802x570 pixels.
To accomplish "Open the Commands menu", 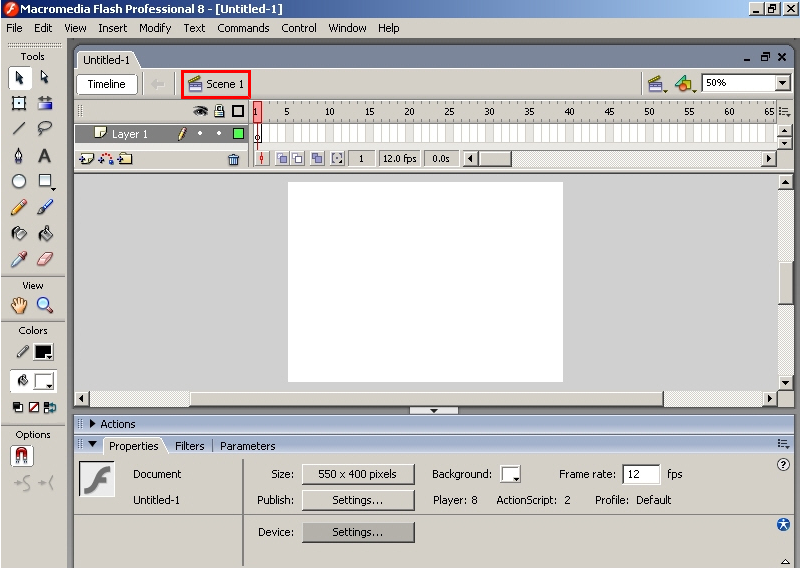I will point(243,28).
